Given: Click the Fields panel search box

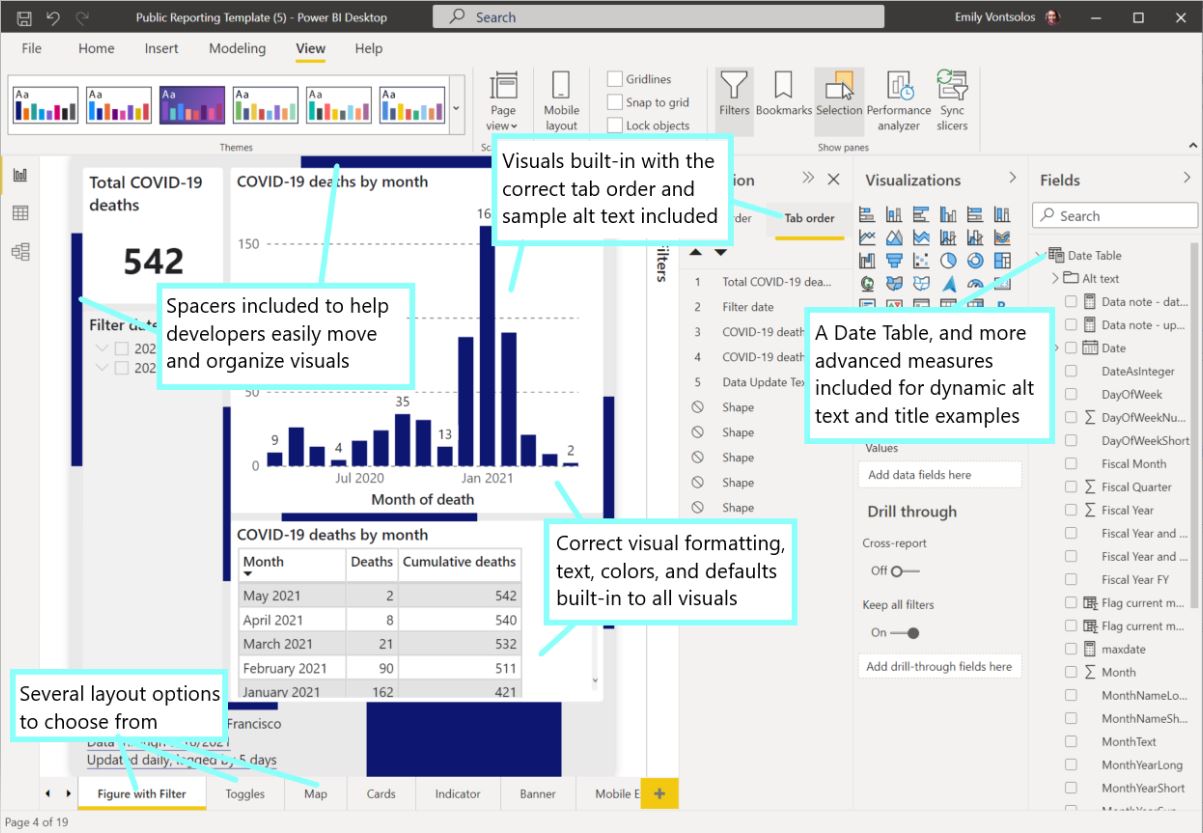Looking at the screenshot, I should tap(1114, 214).
